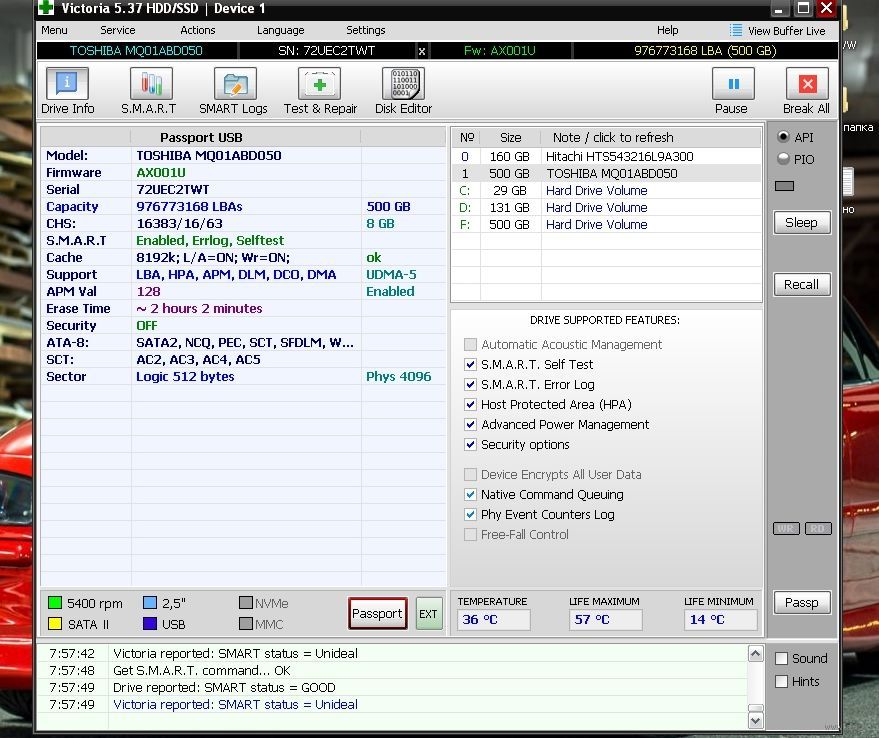
Task: Click the View Buffer Live icon
Action: click(736, 30)
